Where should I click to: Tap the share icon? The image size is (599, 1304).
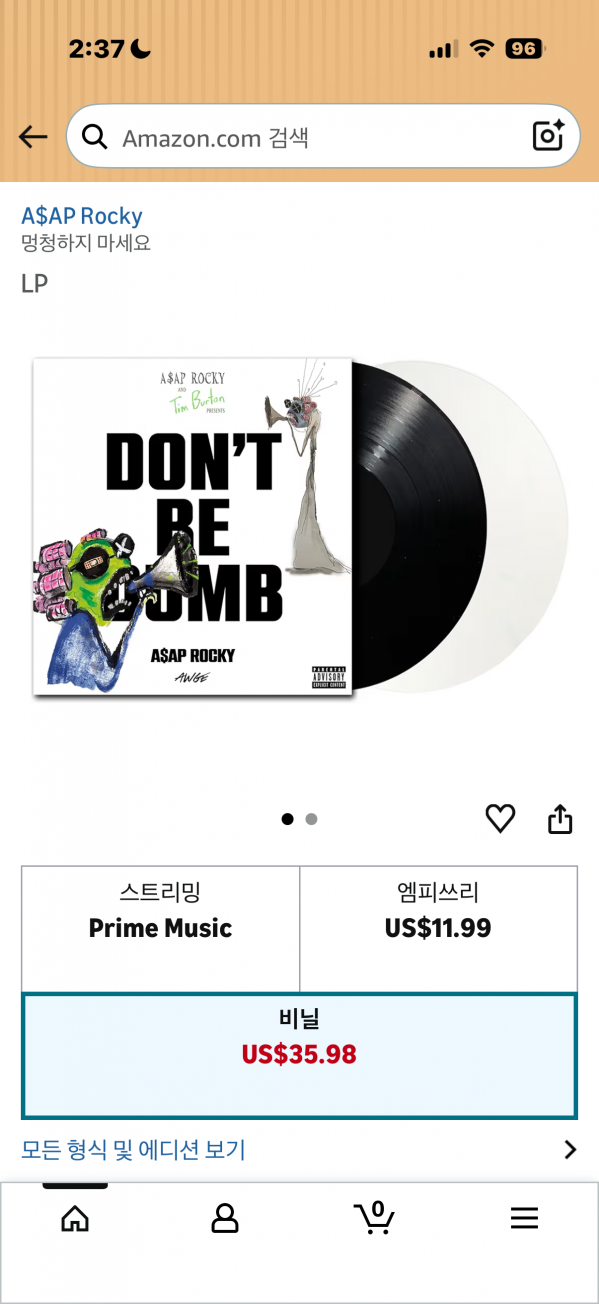pos(560,819)
